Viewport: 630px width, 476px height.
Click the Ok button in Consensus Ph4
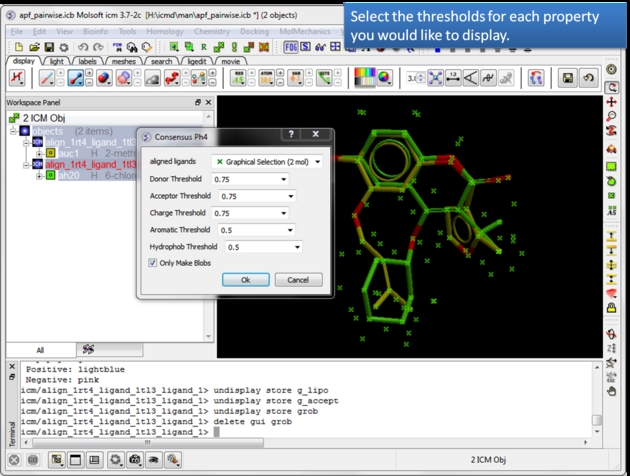pyautogui.click(x=246, y=280)
